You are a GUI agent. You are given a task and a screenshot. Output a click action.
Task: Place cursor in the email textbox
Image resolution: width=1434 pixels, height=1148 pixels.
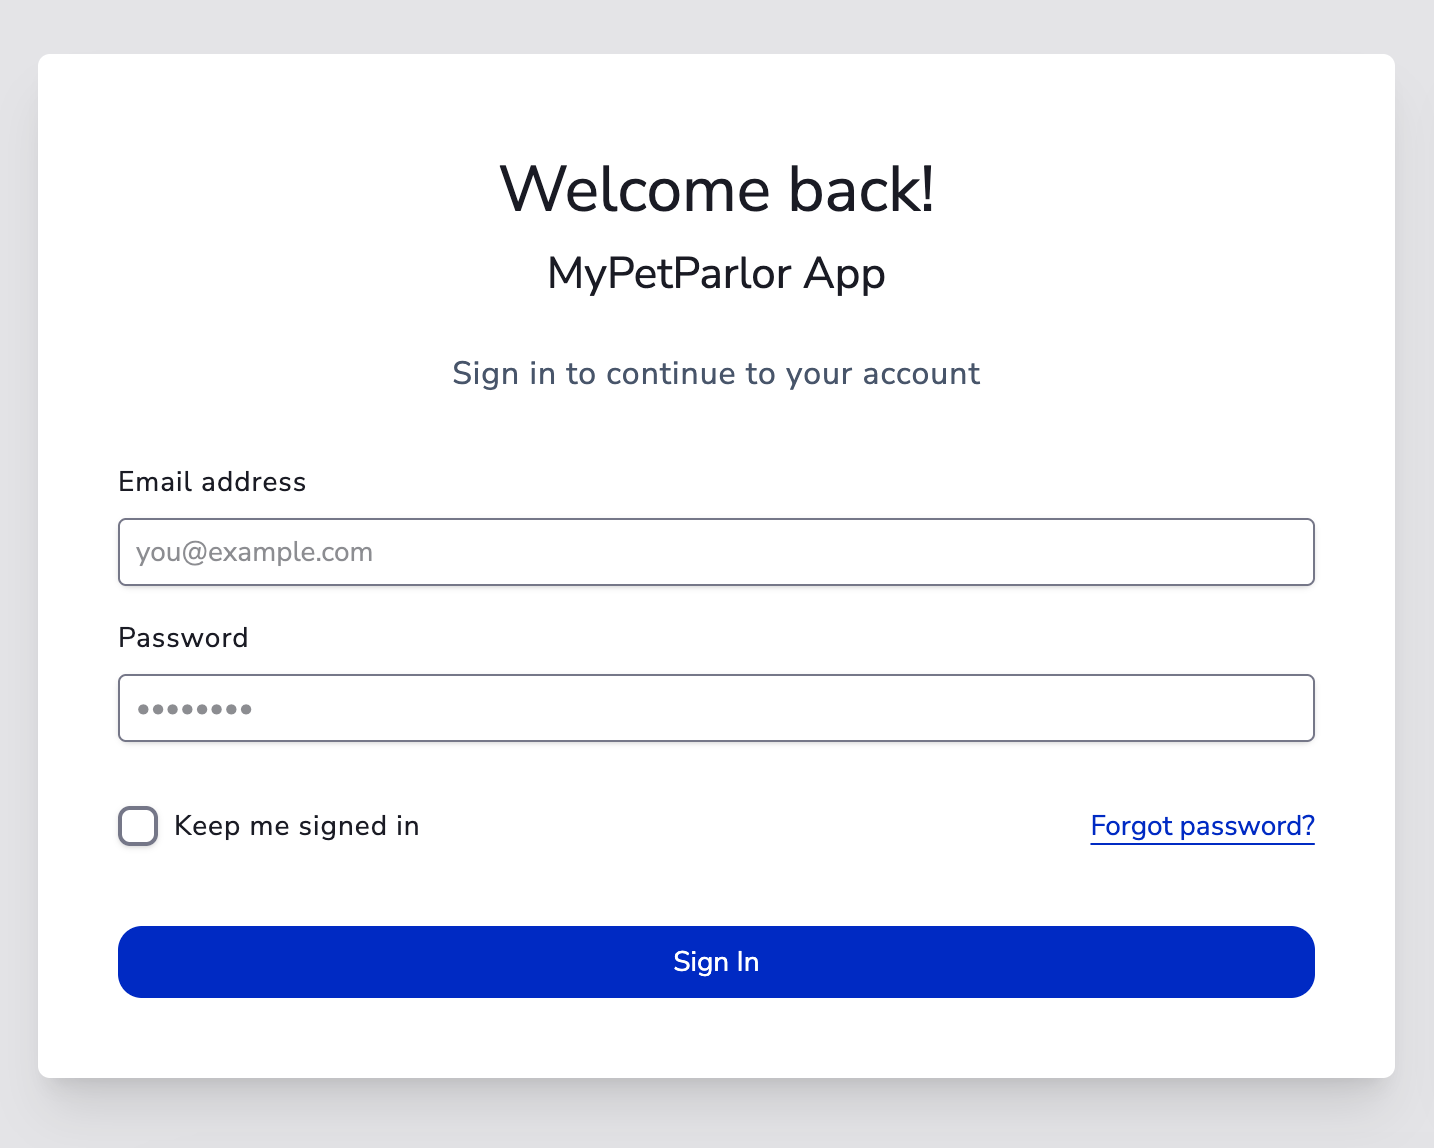[716, 552]
